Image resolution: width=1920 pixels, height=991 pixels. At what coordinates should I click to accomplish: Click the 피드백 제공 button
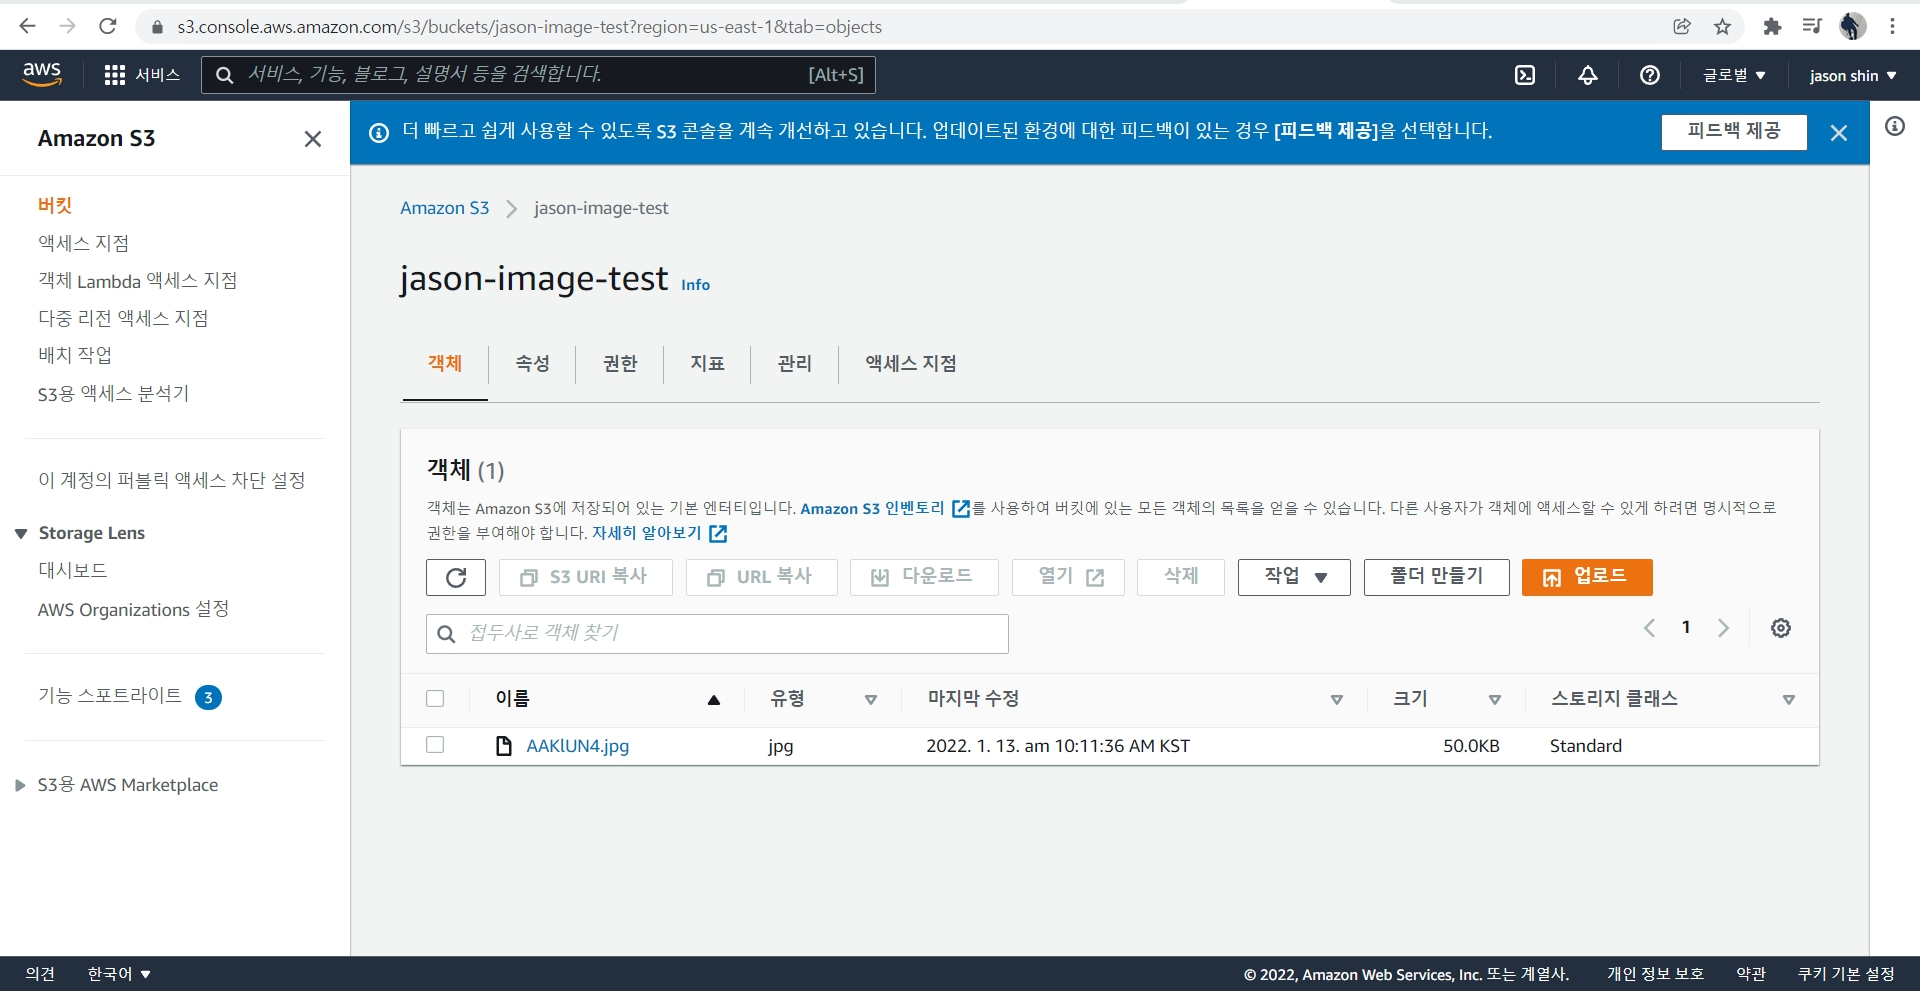tap(1734, 131)
